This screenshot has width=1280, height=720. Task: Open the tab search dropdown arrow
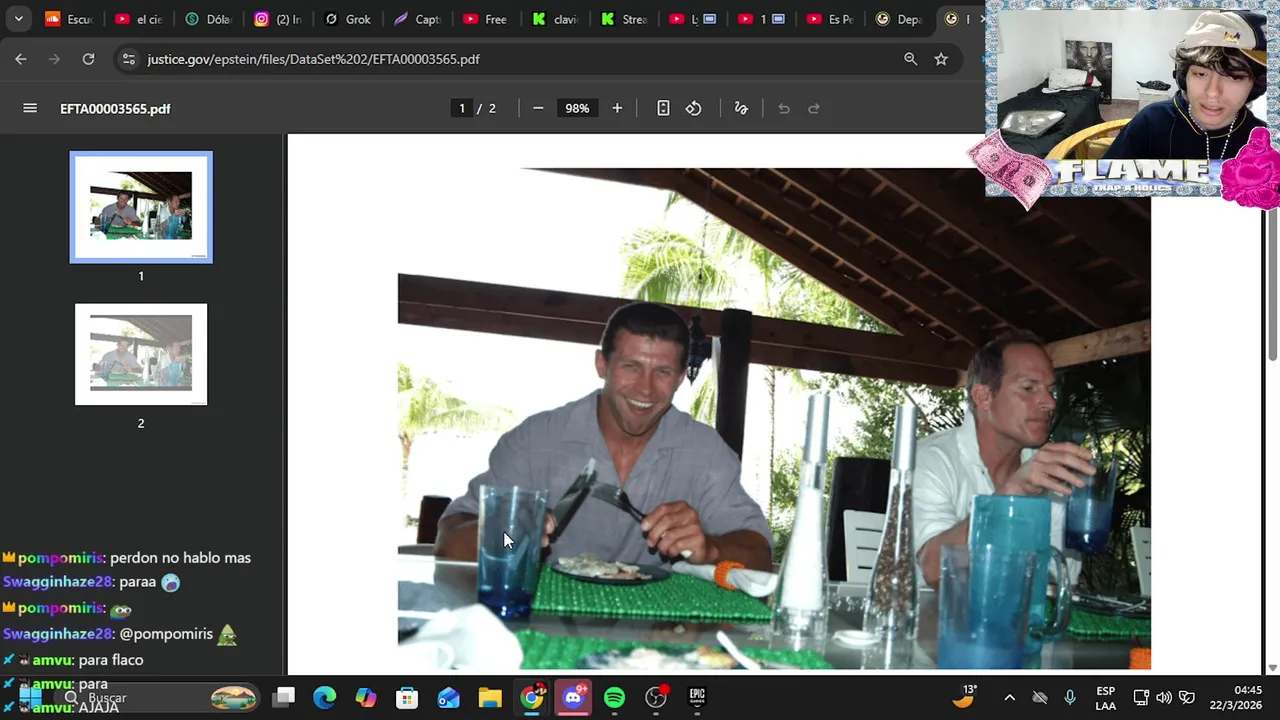coord(18,19)
